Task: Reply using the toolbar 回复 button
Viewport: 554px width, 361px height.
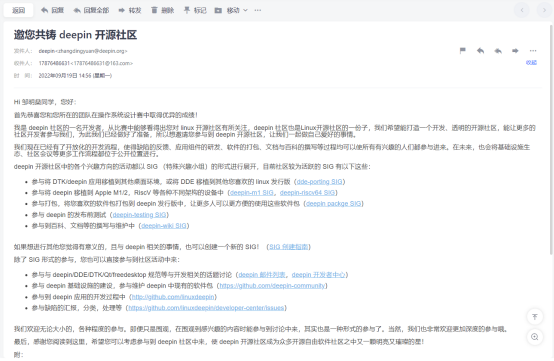Action: 52,10
